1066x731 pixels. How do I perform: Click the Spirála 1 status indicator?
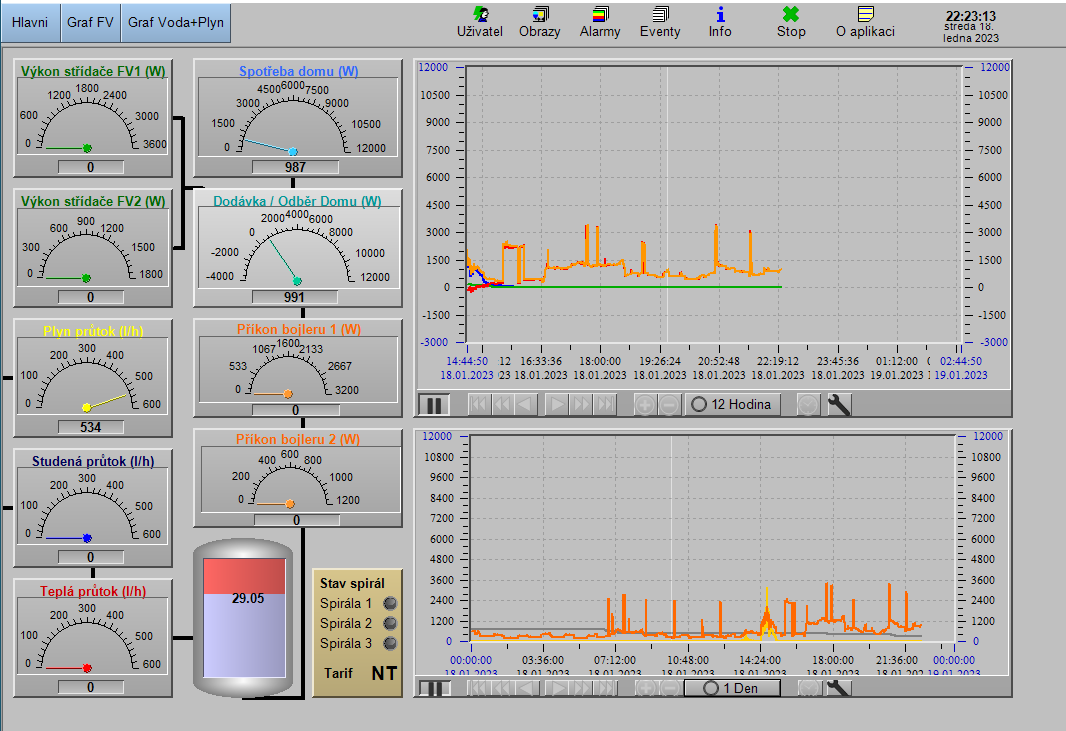(x=390, y=603)
